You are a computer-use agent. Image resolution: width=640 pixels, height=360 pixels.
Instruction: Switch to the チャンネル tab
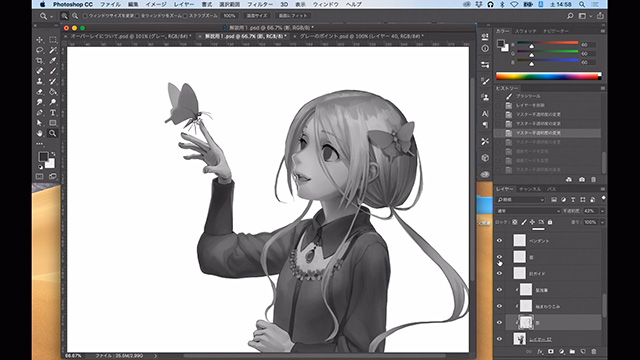[530, 189]
